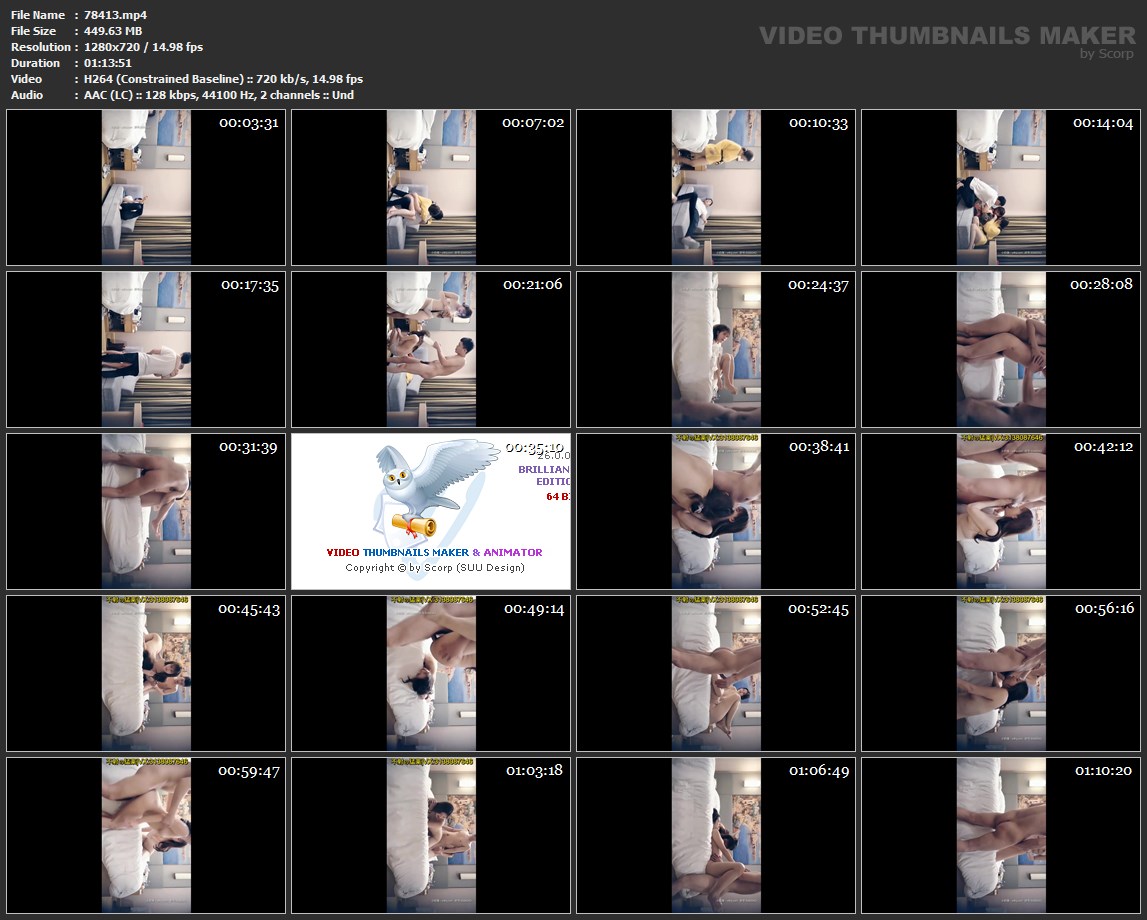
Task: Click the 01:06:49 timestamp label
Action: click(x=818, y=770)
